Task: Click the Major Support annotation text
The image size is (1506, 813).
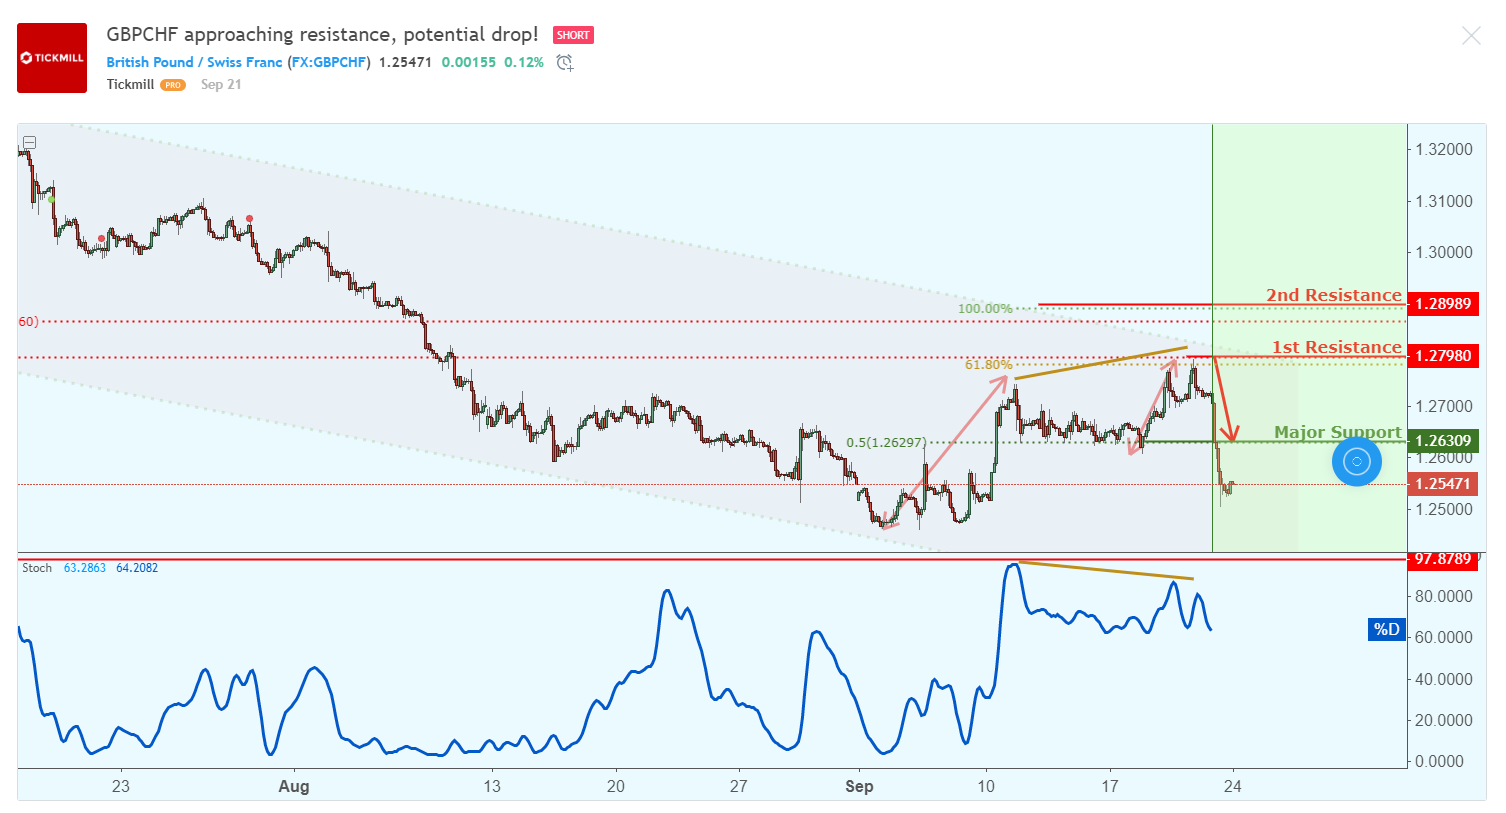Action: 1338,432
